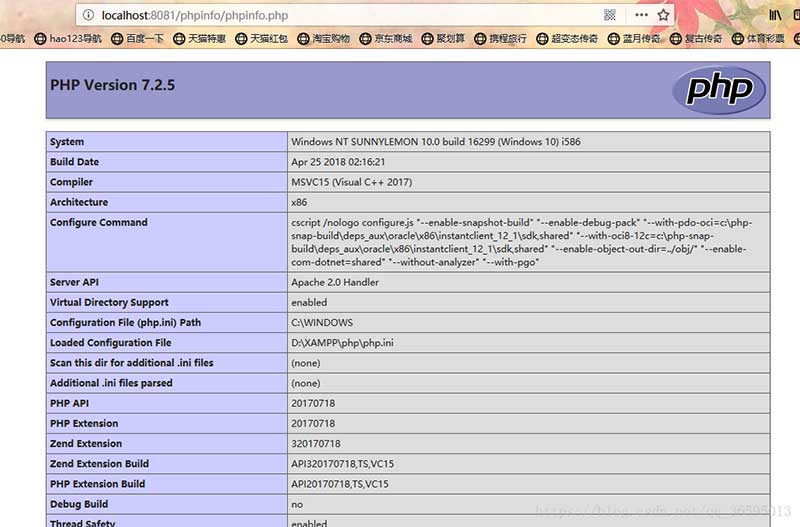
Task: Select the System row label
Action: (x=67, y=142)
